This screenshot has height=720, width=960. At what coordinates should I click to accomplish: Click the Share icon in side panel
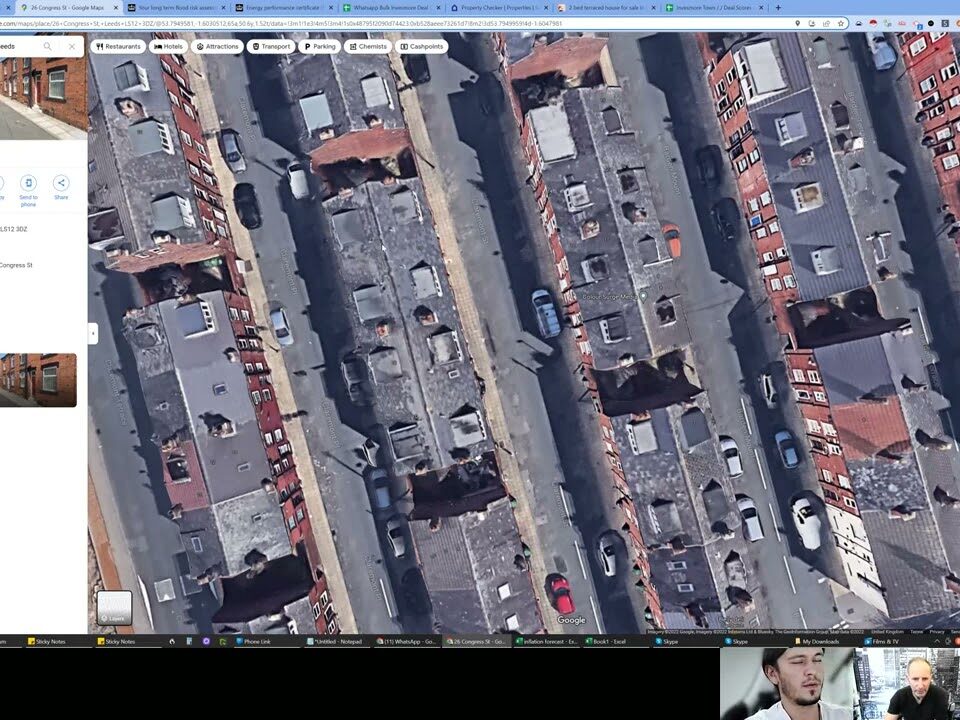pyautogui.click(x=61, y=183)
